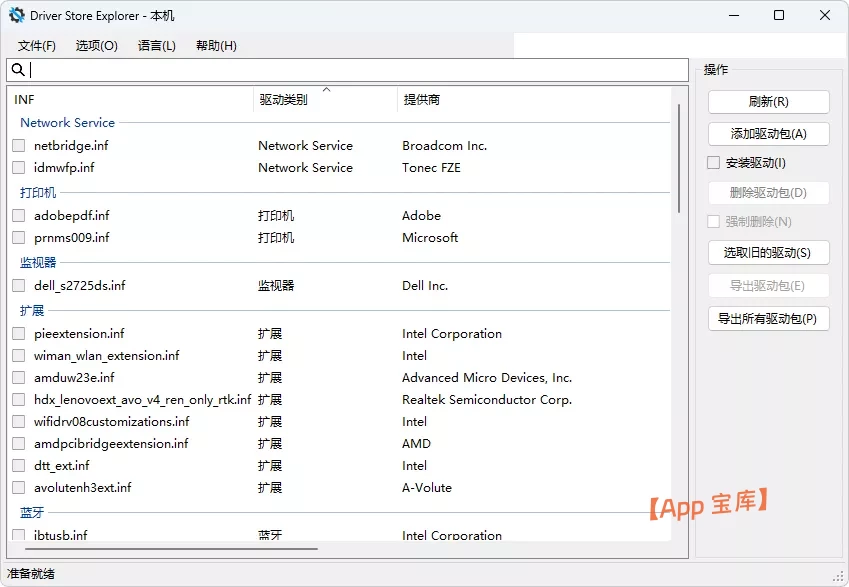Screen dimensions: 849x587
Task: Enable the 安装驱动(I) checkbox
Action: [x=714, y=163]
